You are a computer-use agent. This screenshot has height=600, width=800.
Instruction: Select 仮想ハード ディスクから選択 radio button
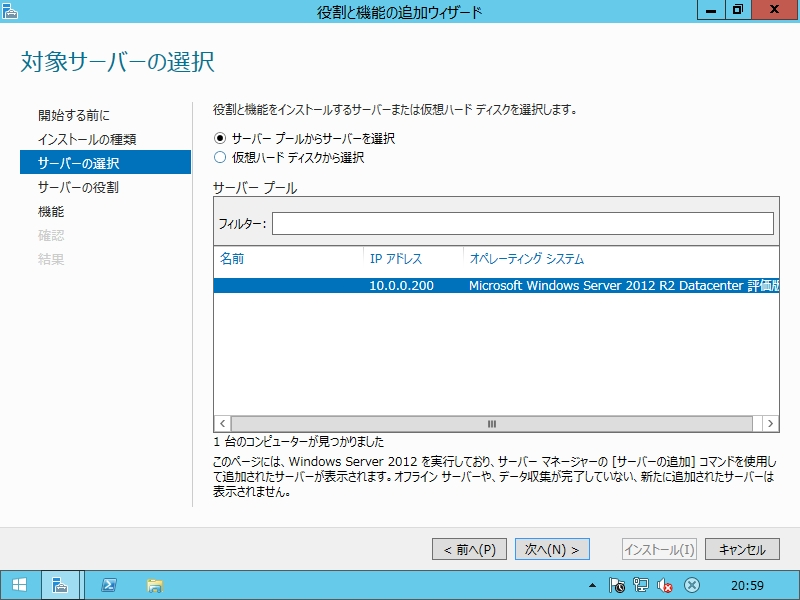[220, 157]
